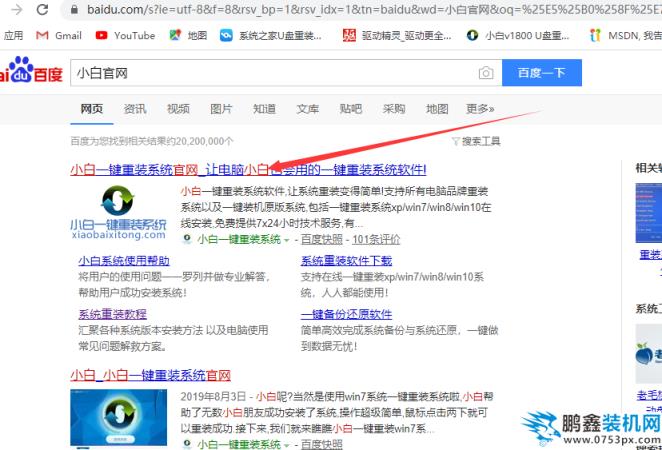Screen dimensions: 662x450
Task: Switch to the 图片 tab
Action: pyautogui.click(x=221, y=109)
